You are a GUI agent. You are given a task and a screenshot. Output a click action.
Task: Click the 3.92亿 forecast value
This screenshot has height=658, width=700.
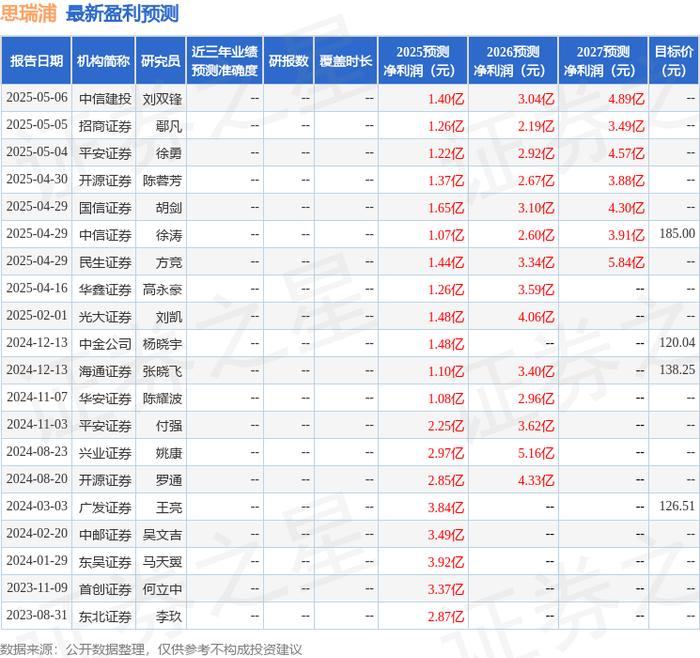pyautogui.click(x=446, y=562)
